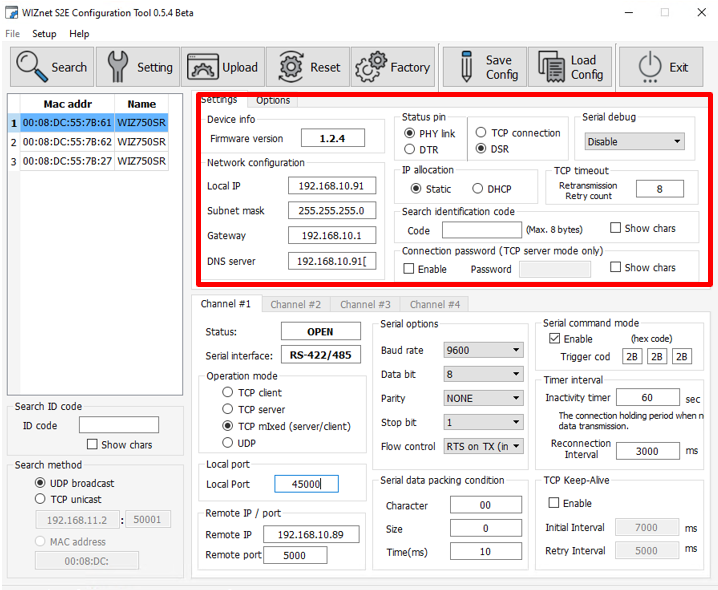Click the Save Config toolbar button
The height and width of the screenshot is (590, 718).
point(484,67)
